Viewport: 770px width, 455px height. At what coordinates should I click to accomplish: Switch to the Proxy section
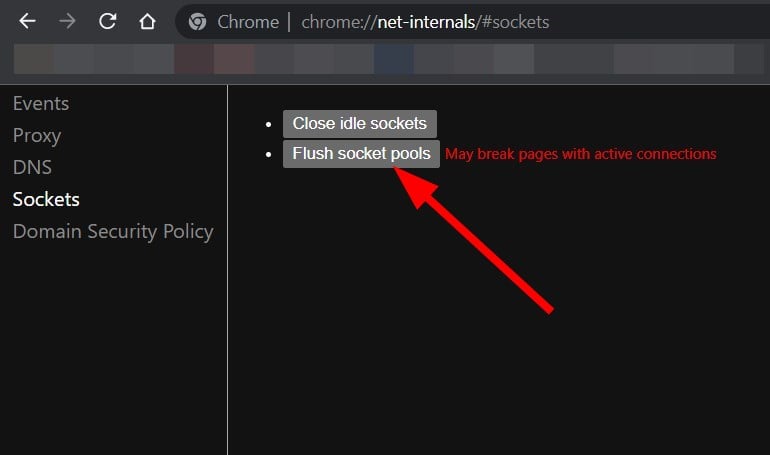[37, 135]
